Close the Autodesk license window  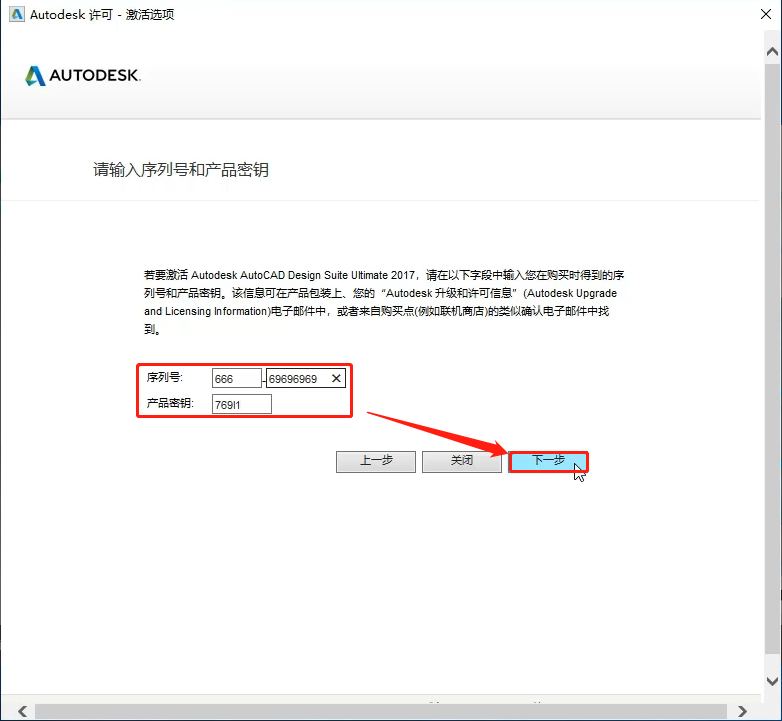point(766,14)
